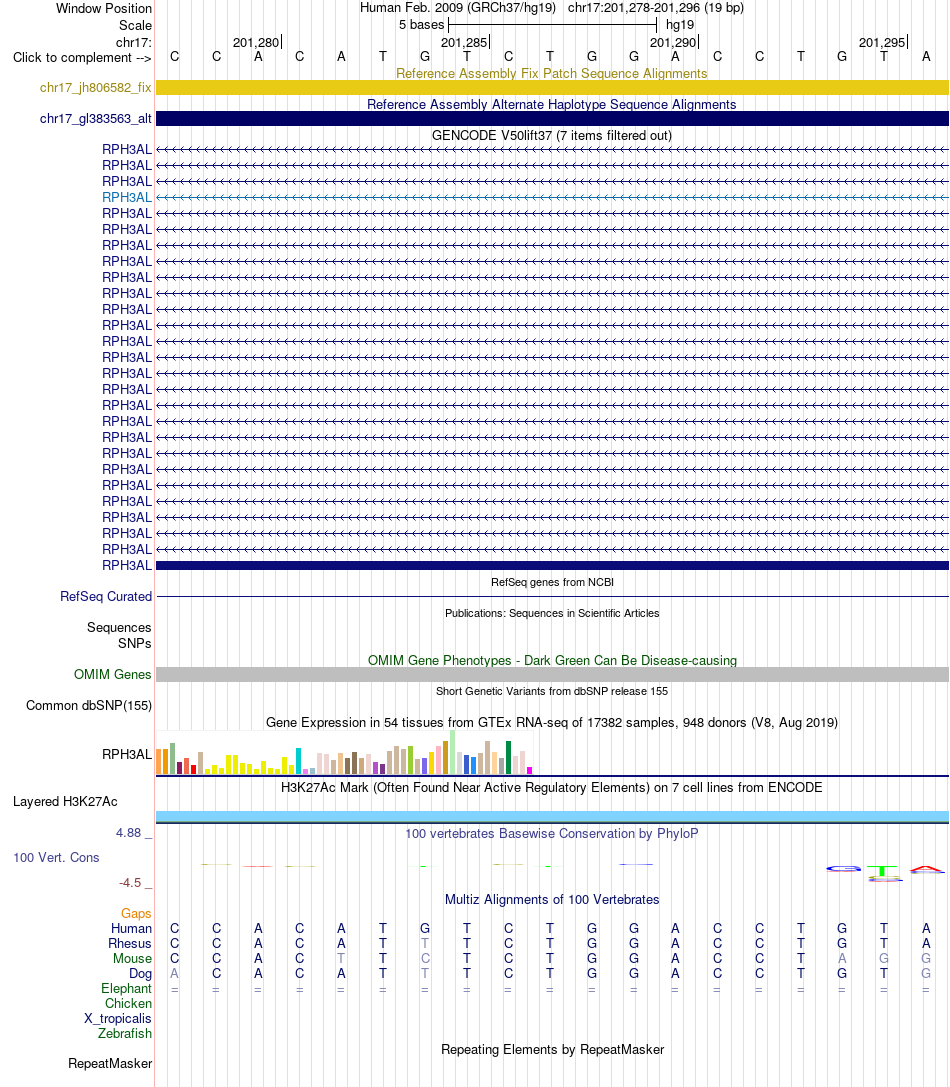The width and height of the screenshot is (950, 1087).
Task: Open 'Reference Assembly Alternate Haplotype Sequence Alignments' track title
Action: click(x=552, y=105)
